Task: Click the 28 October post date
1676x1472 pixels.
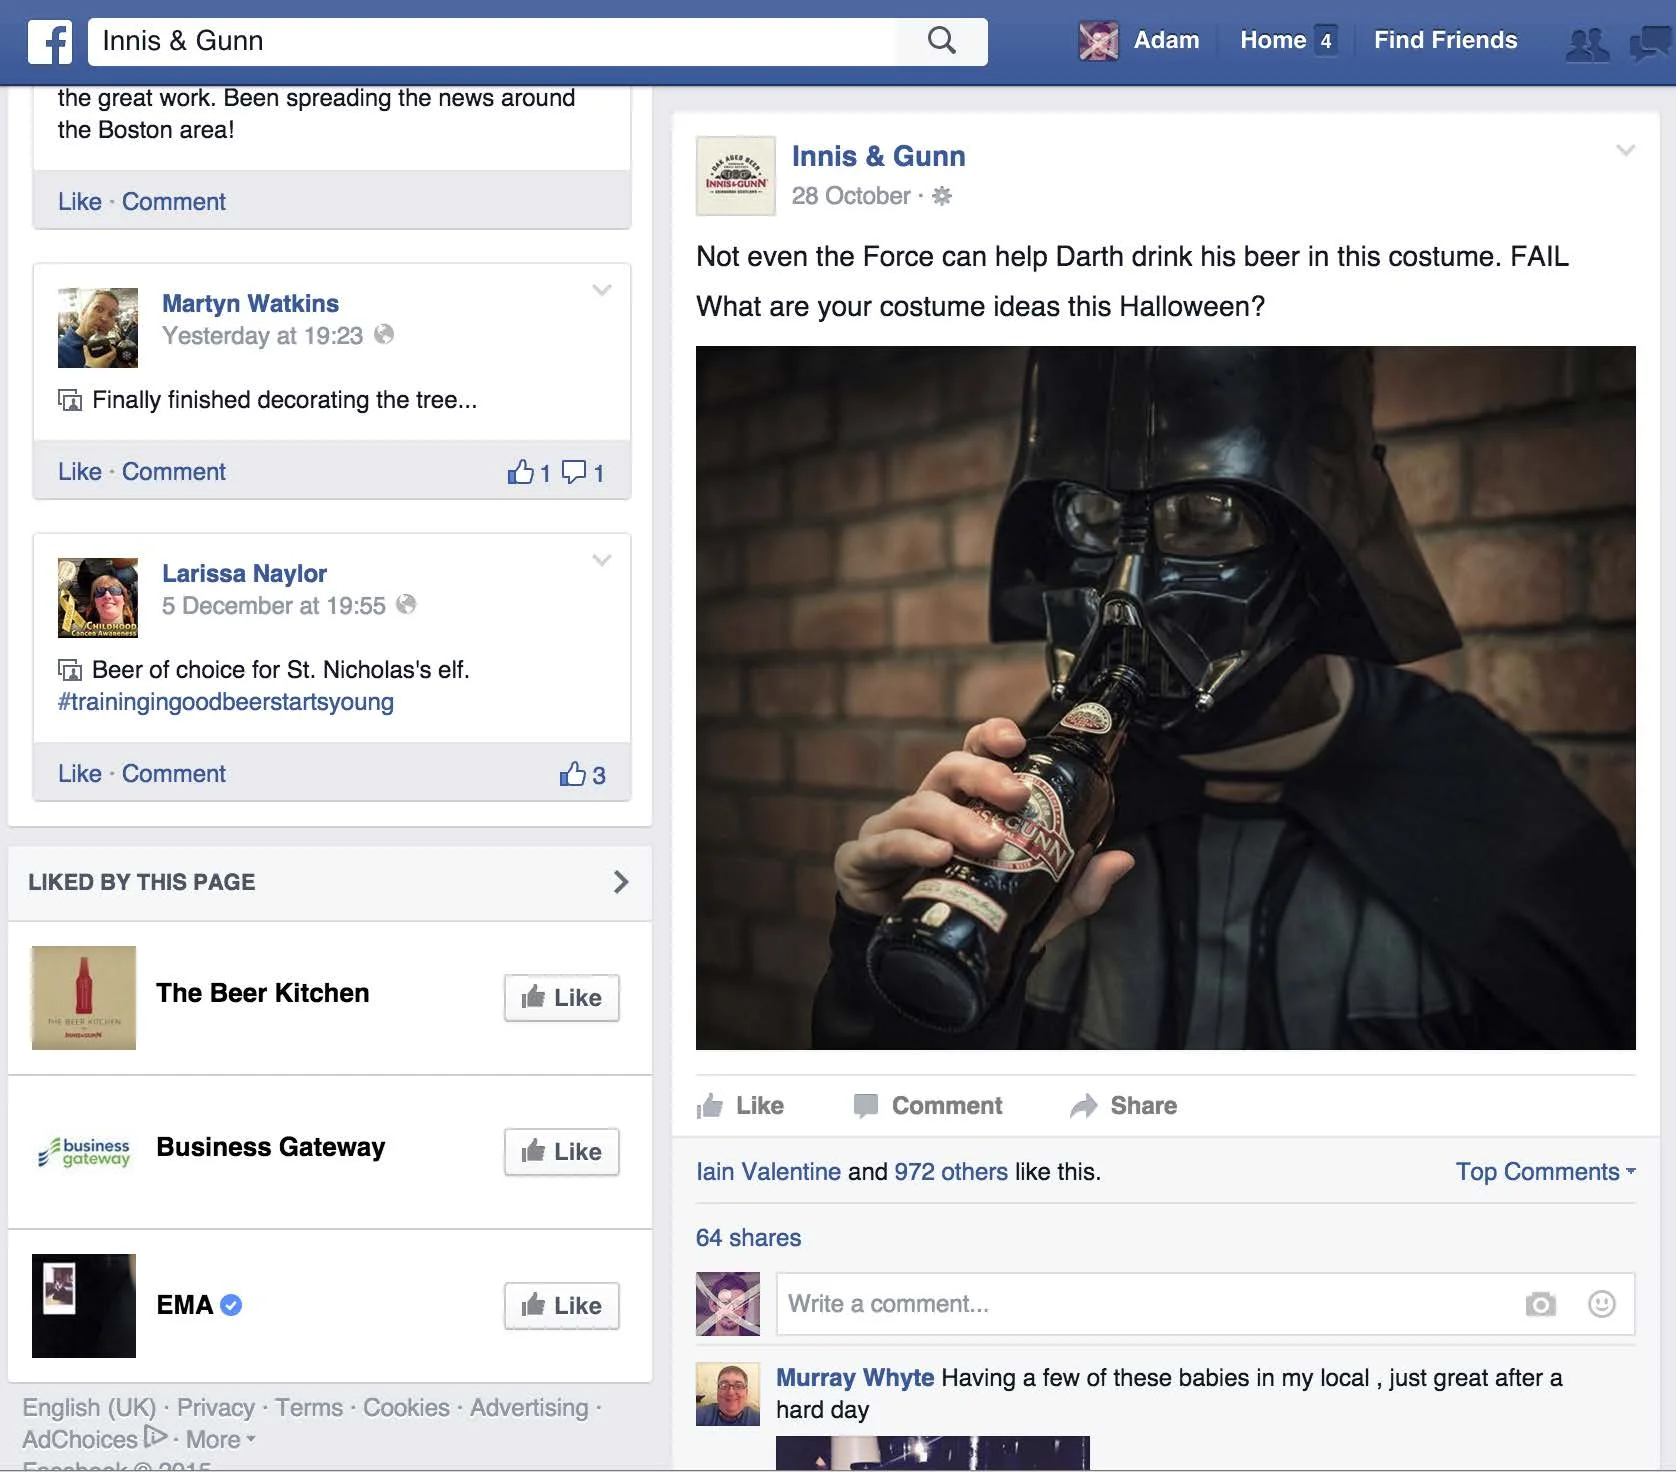Action: [x=851, y=196]
